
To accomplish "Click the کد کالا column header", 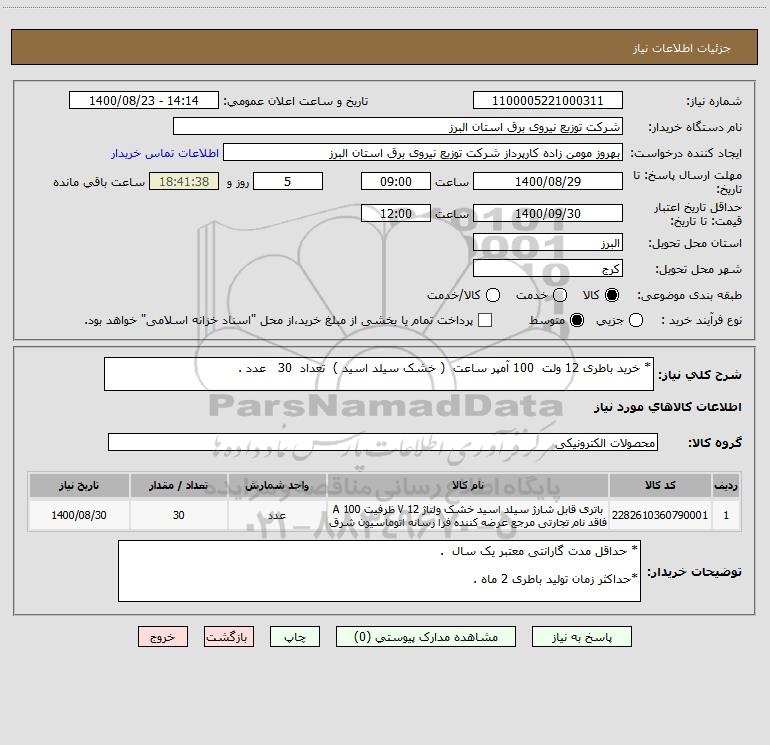I will coord(660,485).
